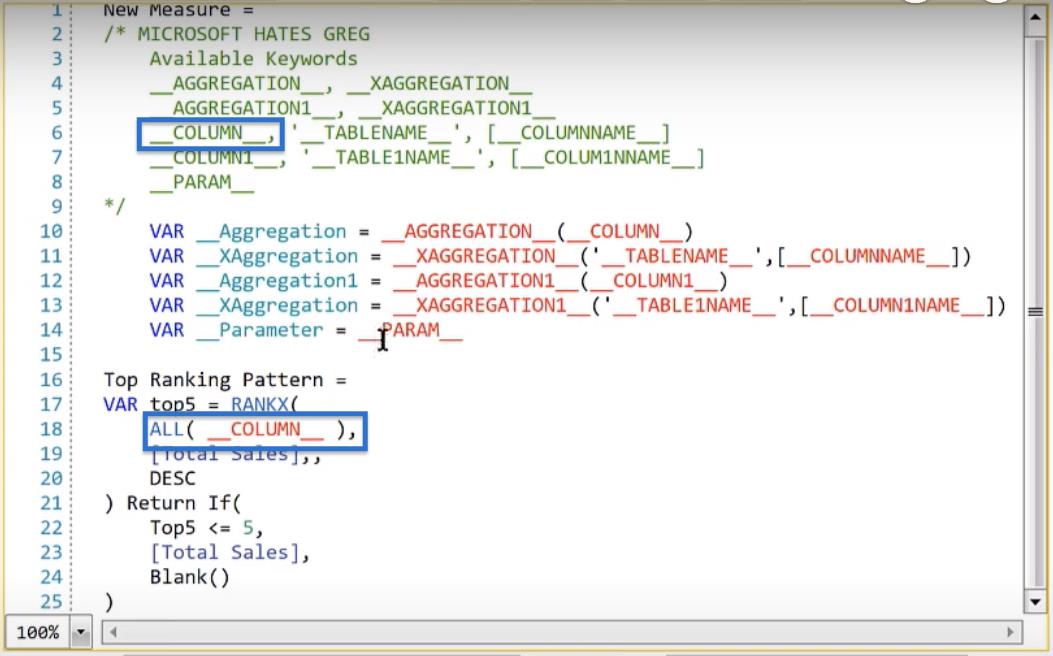The height and width of the screenshot is (656, 1053).
Task: Click the Return keyword on line 21
Action: point(161,504)
